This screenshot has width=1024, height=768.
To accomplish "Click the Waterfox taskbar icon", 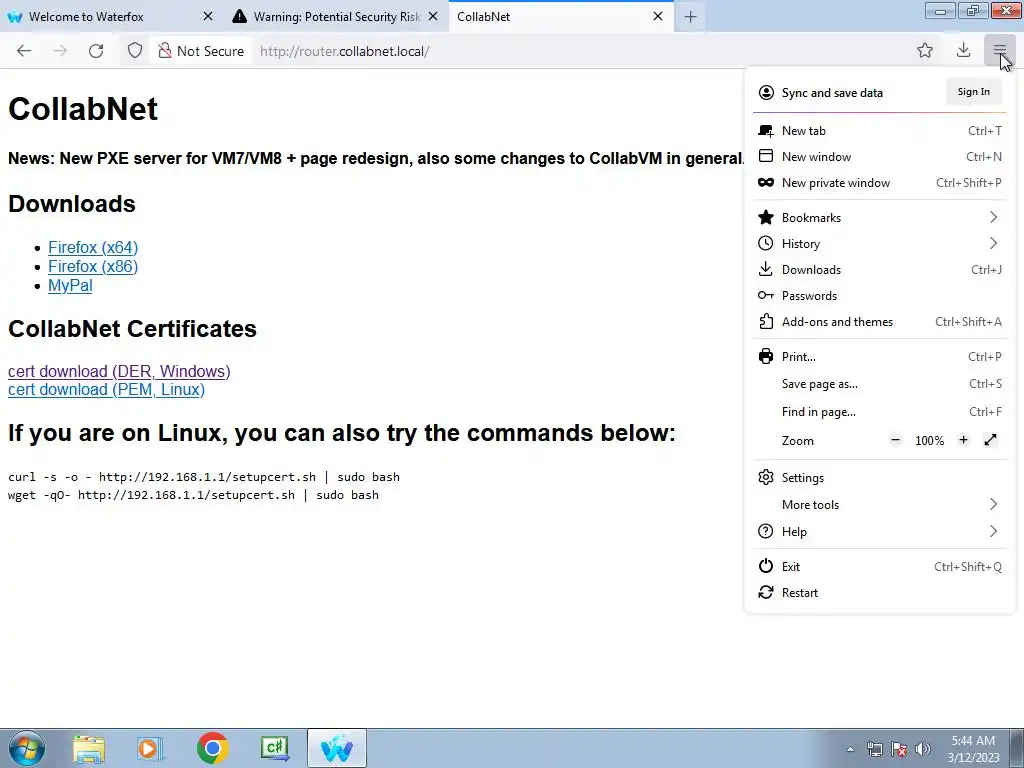I will coord(336,748).
